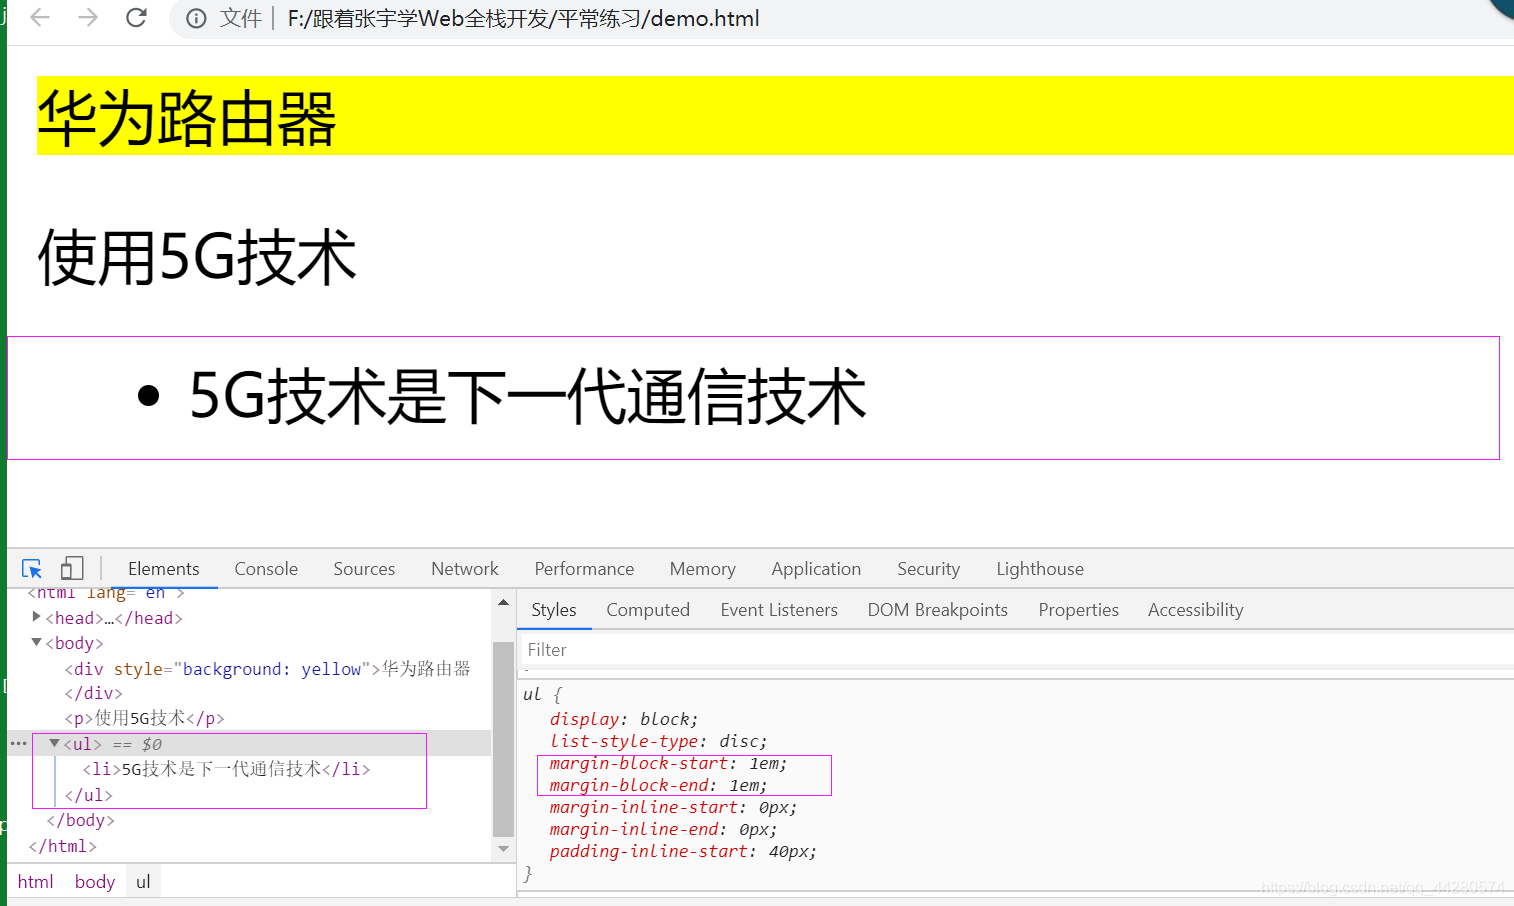The image size is (1514, 906).
Task: Select the closing /ul tag row
Action: point(88,795)
